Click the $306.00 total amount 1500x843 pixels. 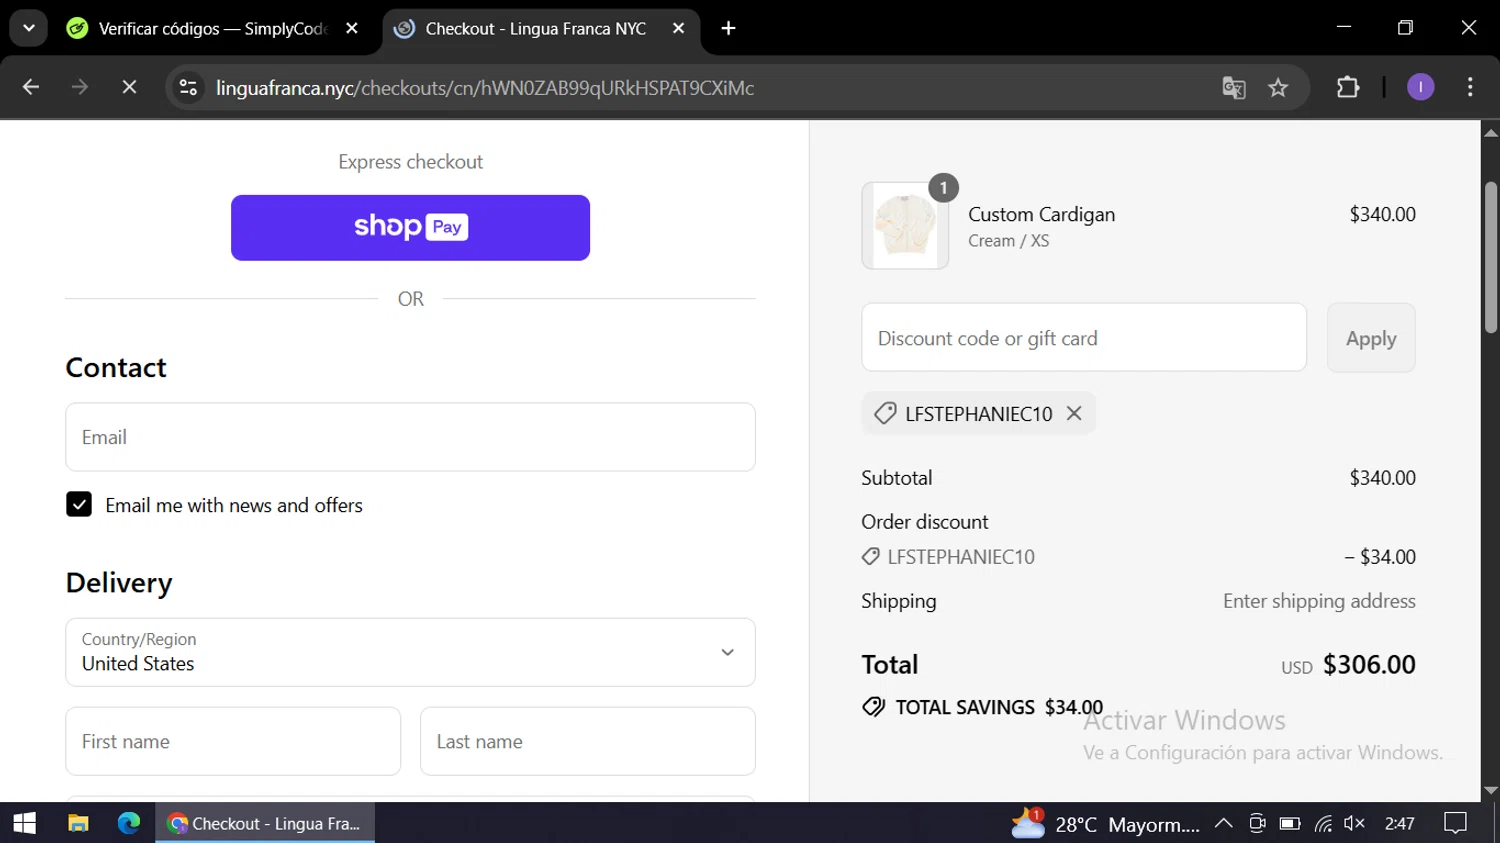1369,664
